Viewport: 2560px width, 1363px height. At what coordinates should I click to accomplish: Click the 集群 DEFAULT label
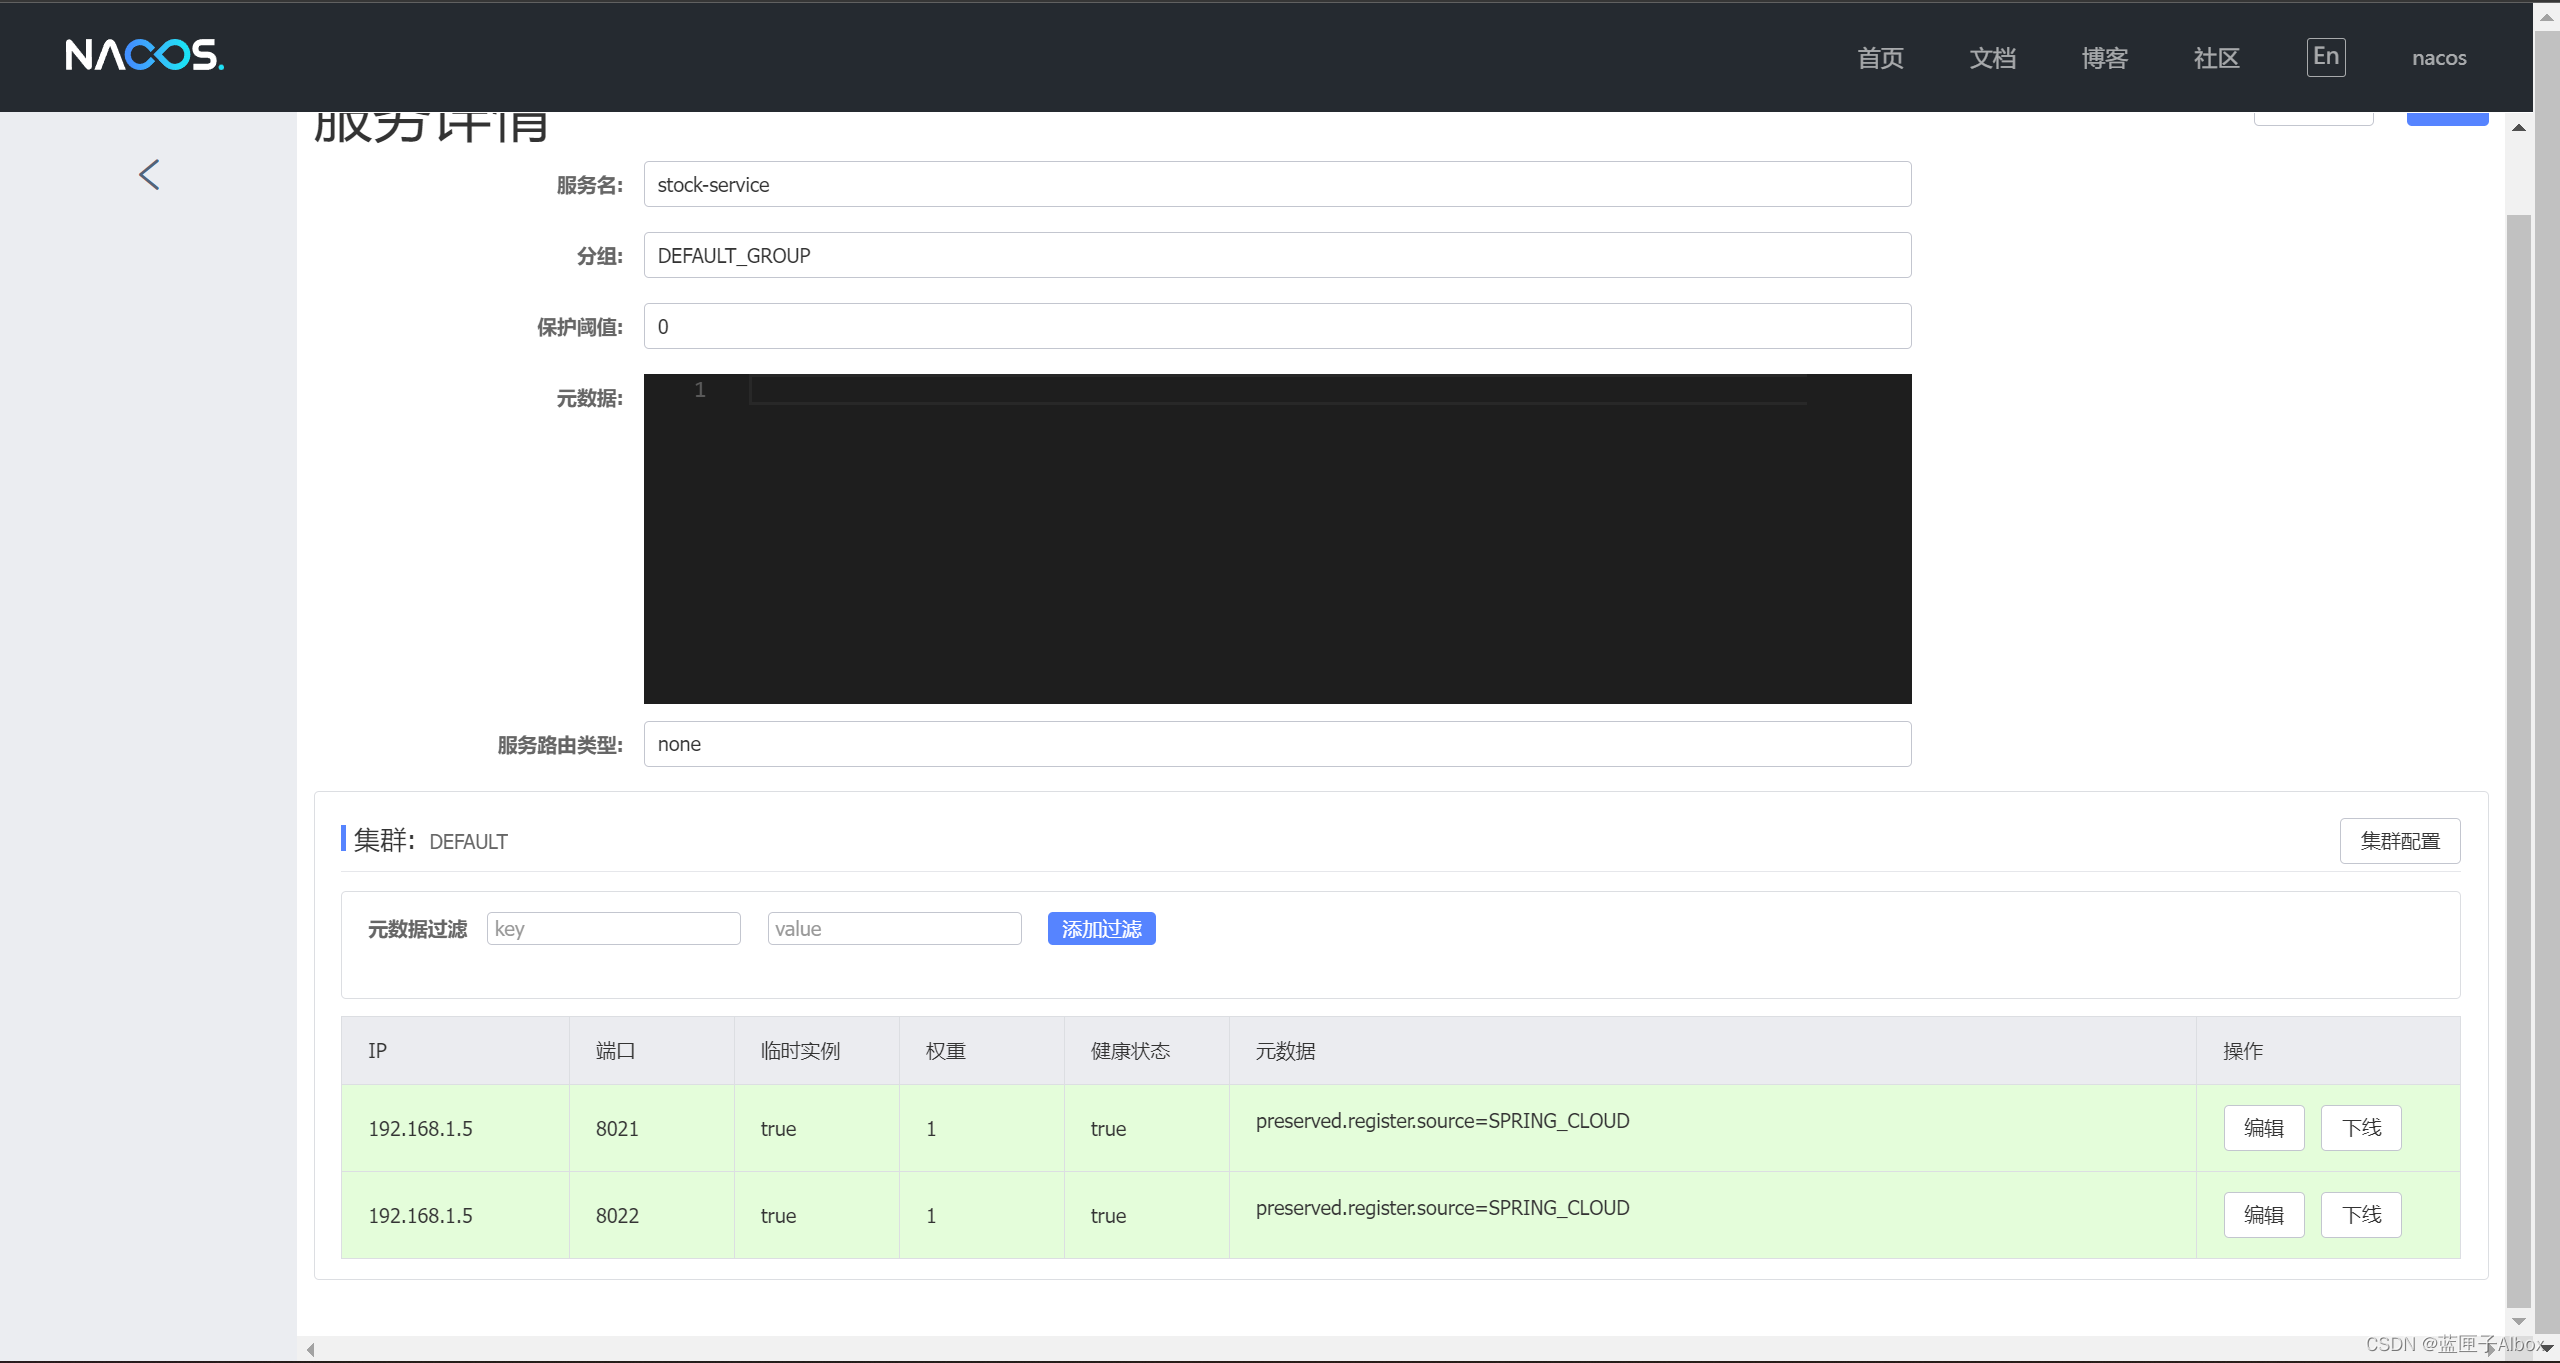(x=430, y=841)
